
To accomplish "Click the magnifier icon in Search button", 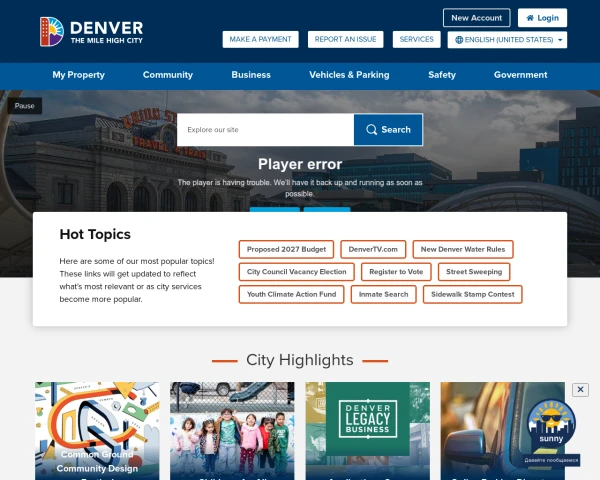I will pyautogui.click(x=371, y=130).
